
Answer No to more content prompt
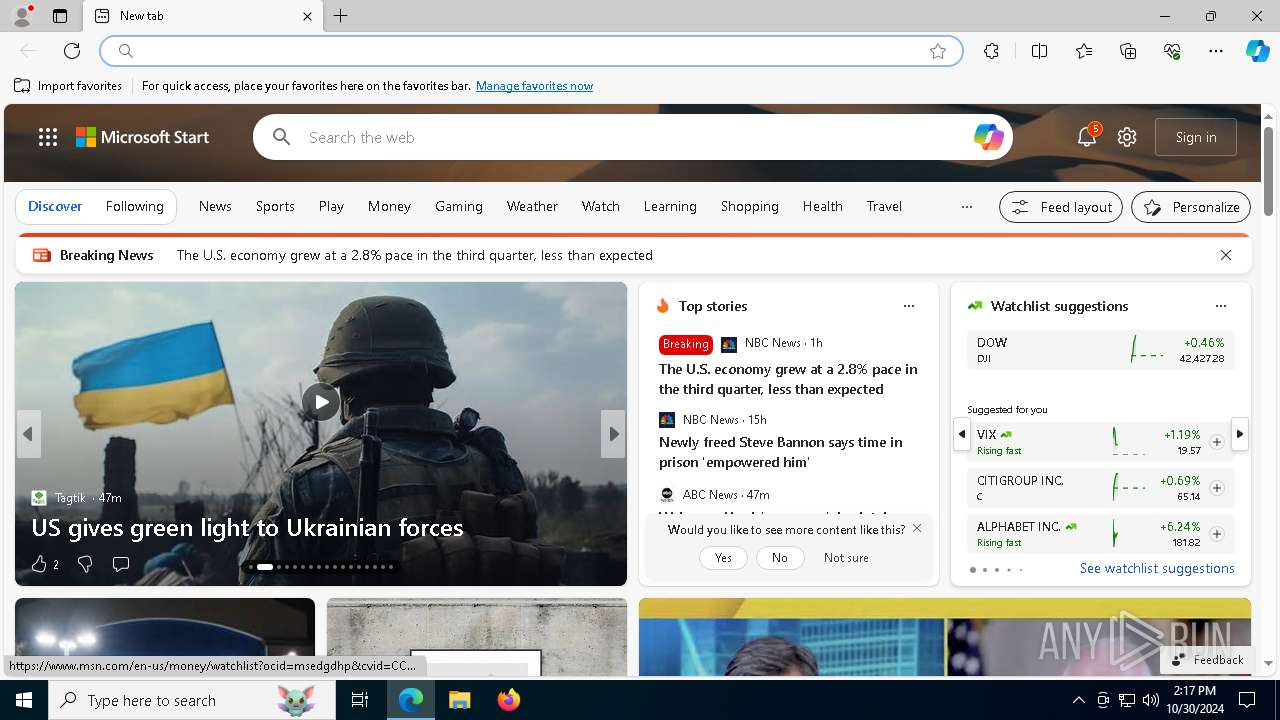pyautogui.click(x=780, y=558)
